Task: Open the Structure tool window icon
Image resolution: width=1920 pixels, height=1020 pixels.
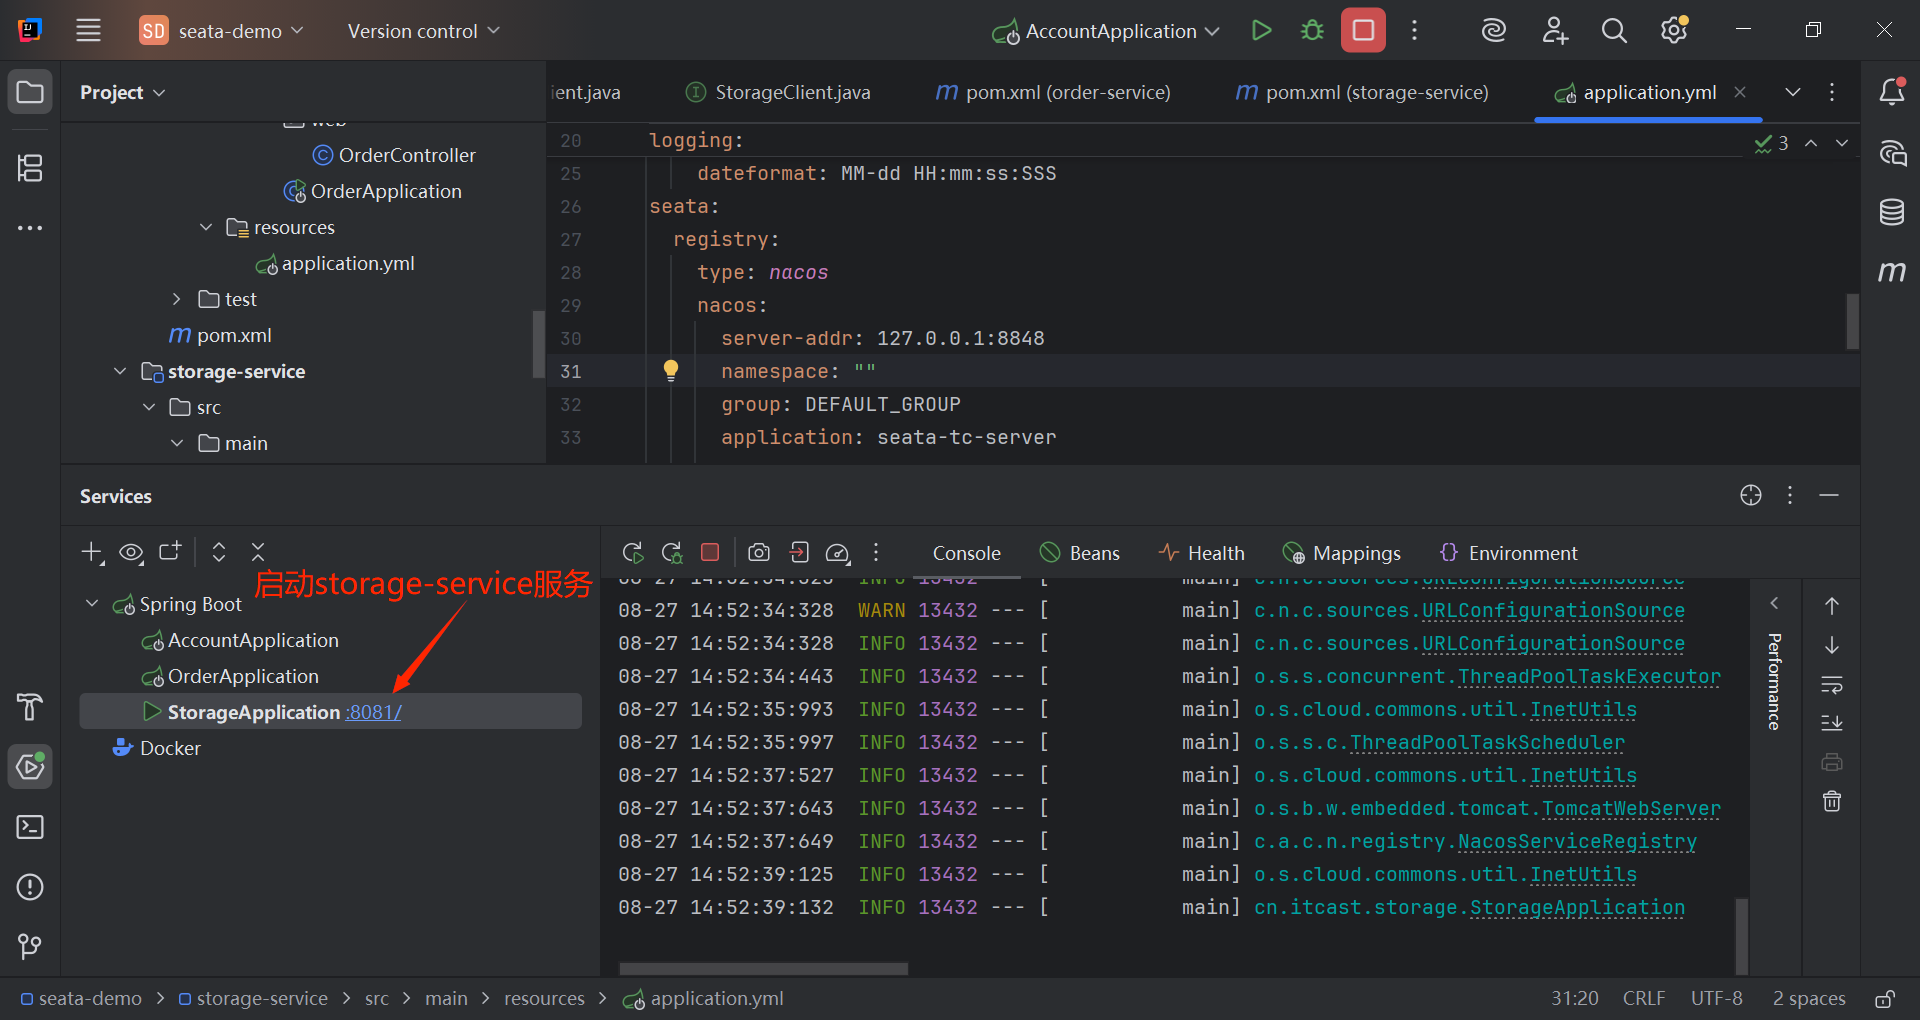Action: (x=30, y=168)
